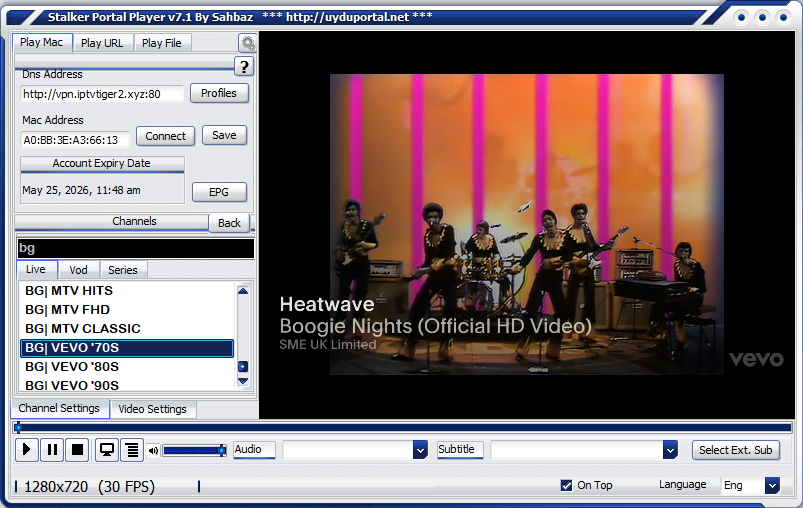Adjust the volume slider
The image size is (803, 508).
point(194,451)
